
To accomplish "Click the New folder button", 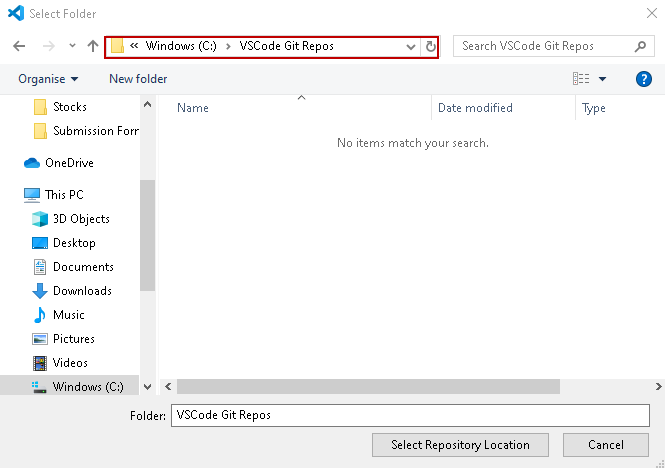I will (138, 79).
